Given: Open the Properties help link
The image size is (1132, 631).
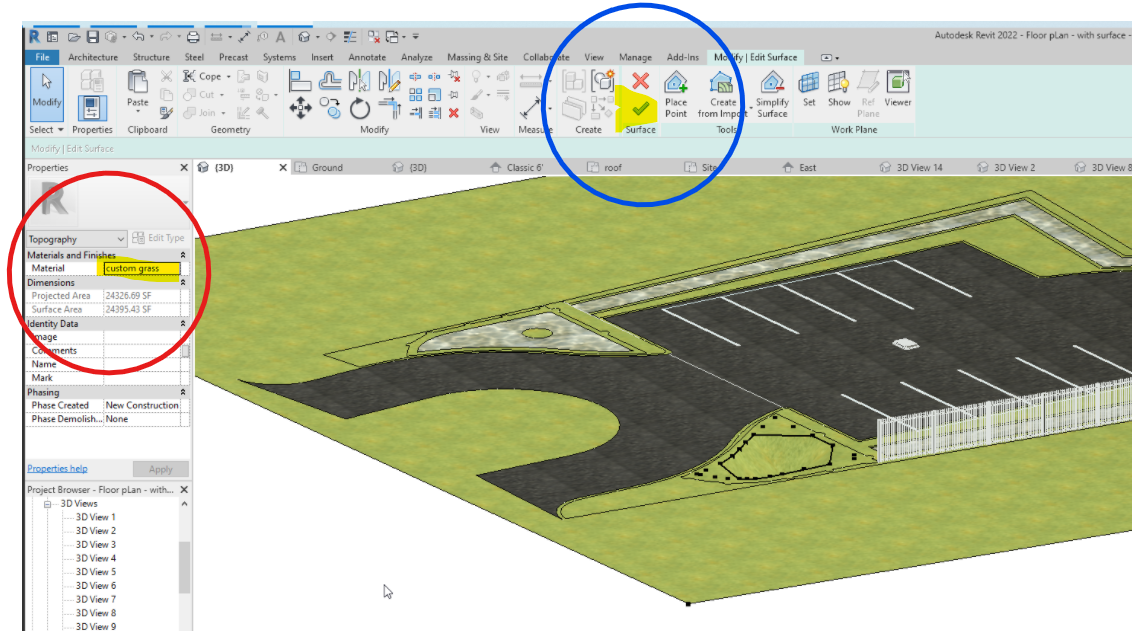Looking at the screenshot, I should coord(56,468).
